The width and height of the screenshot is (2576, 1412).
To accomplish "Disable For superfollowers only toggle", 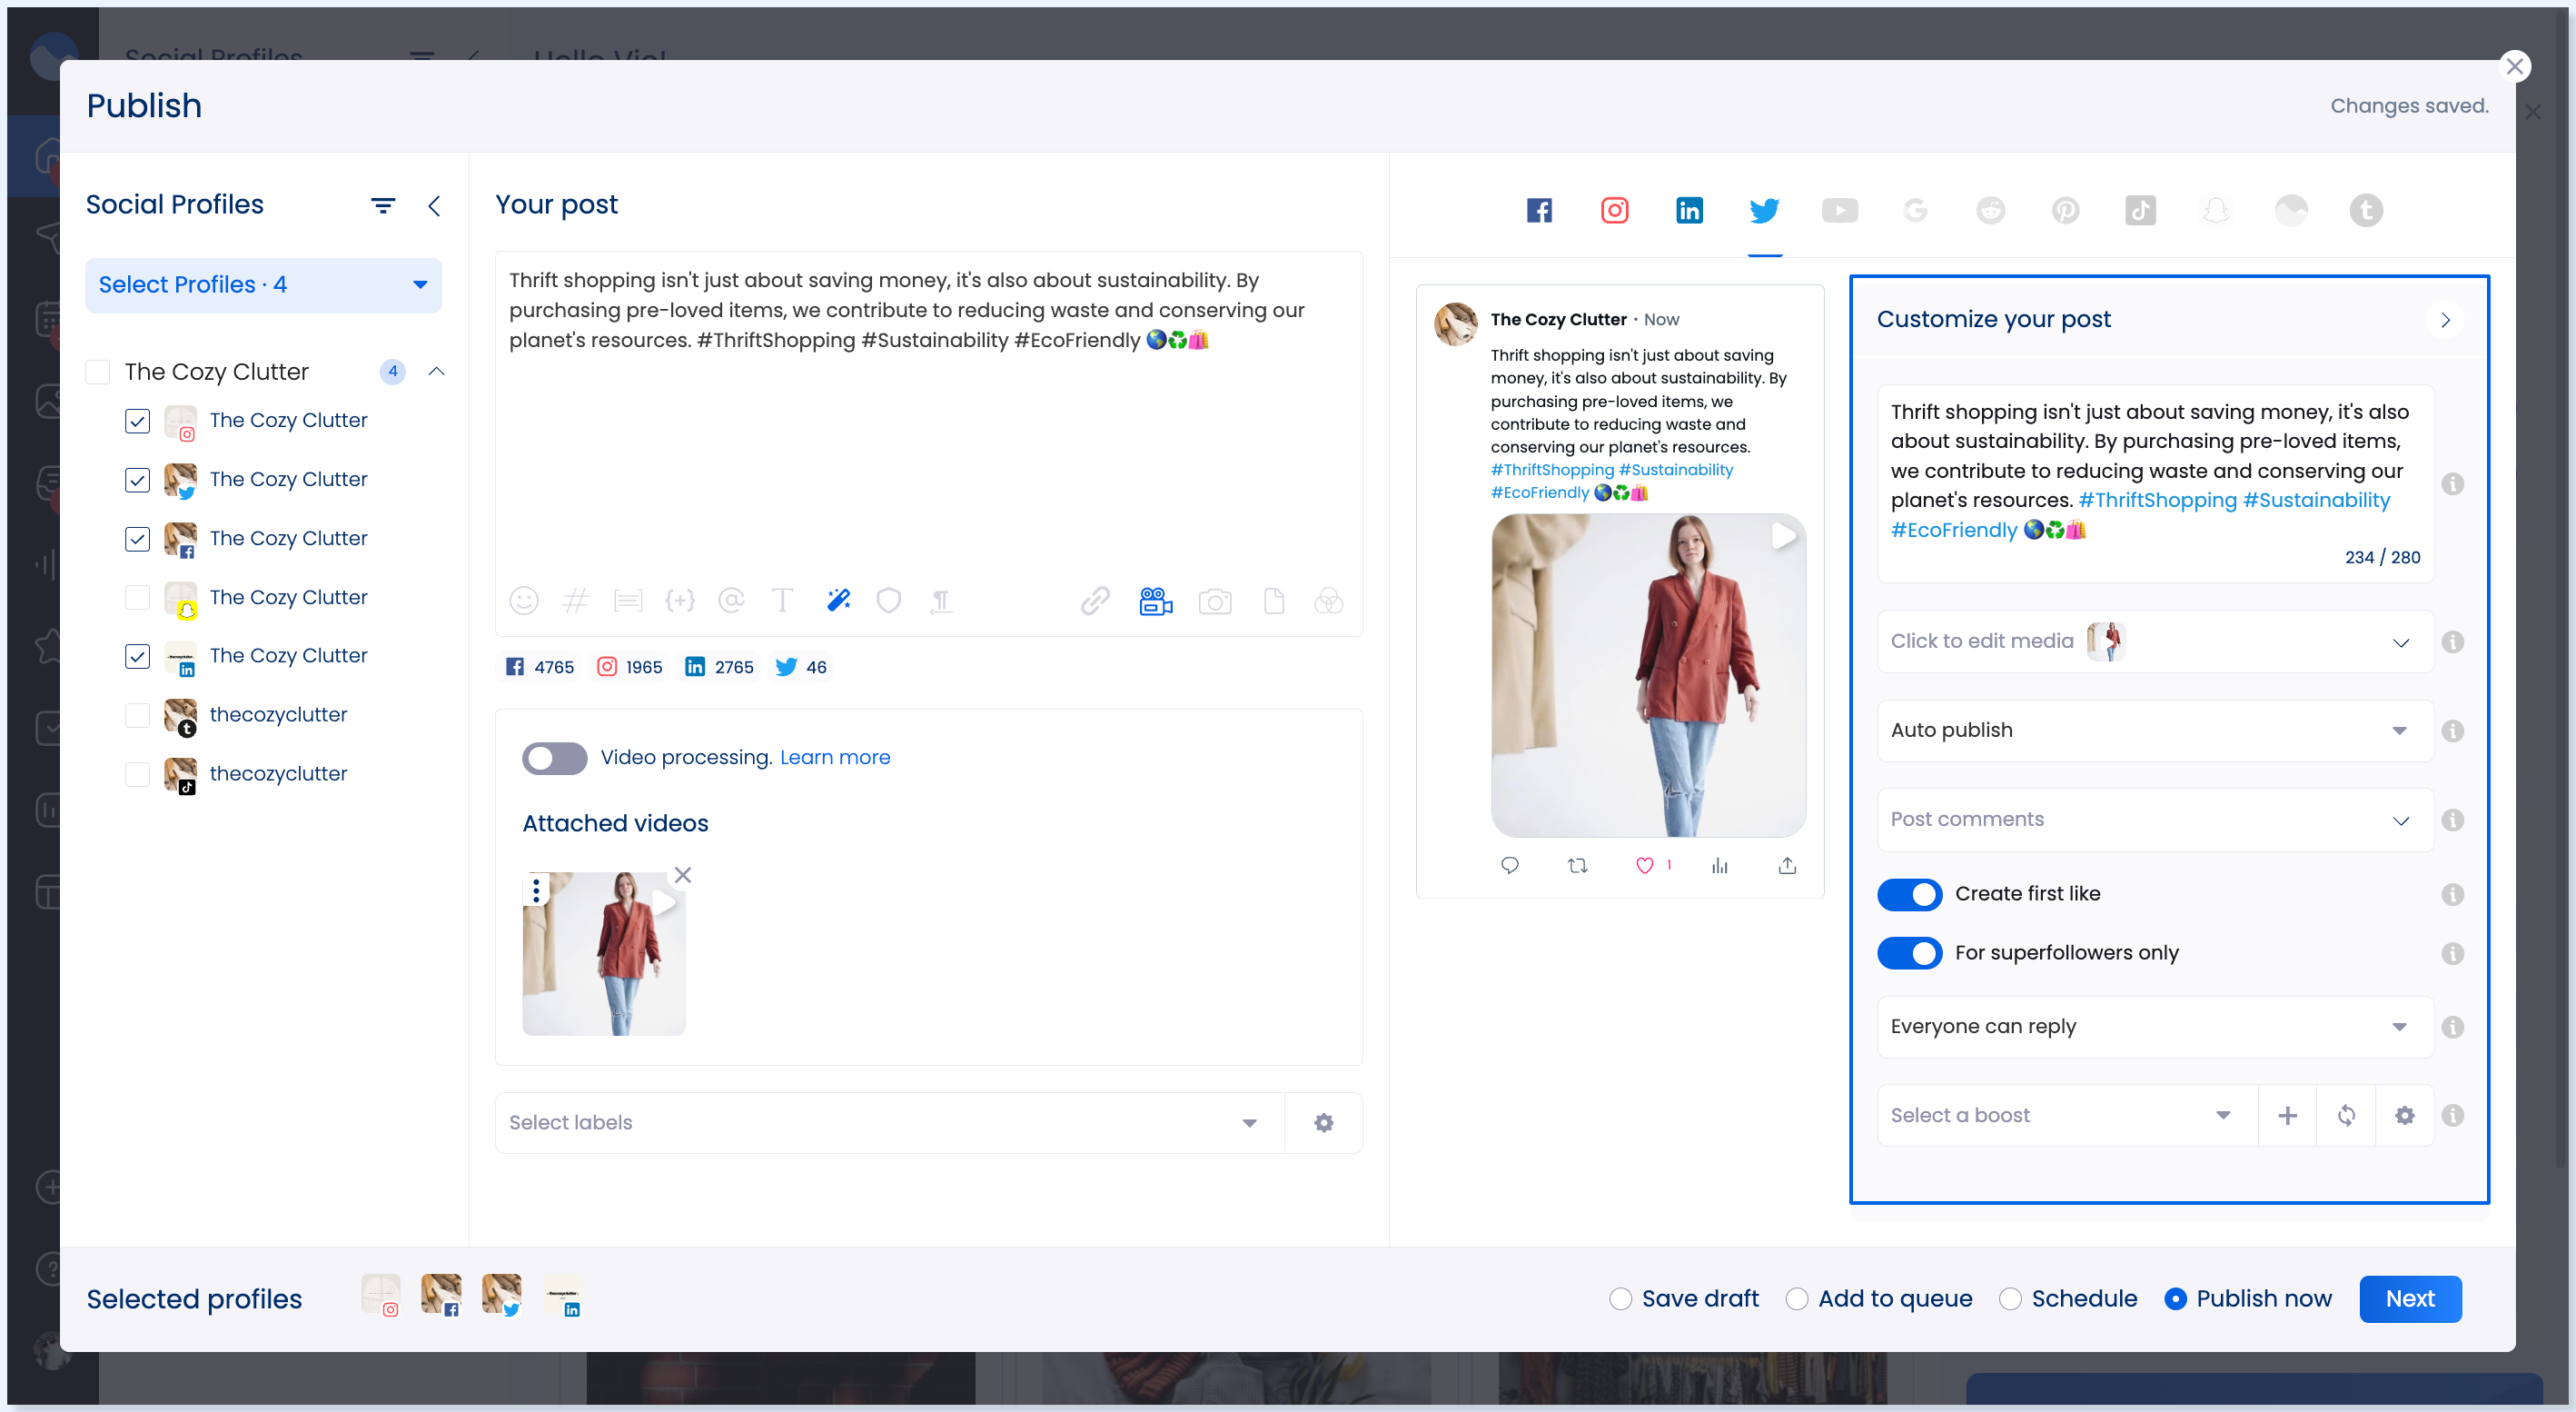I will pyautogui.click(x=1909, y=953).
